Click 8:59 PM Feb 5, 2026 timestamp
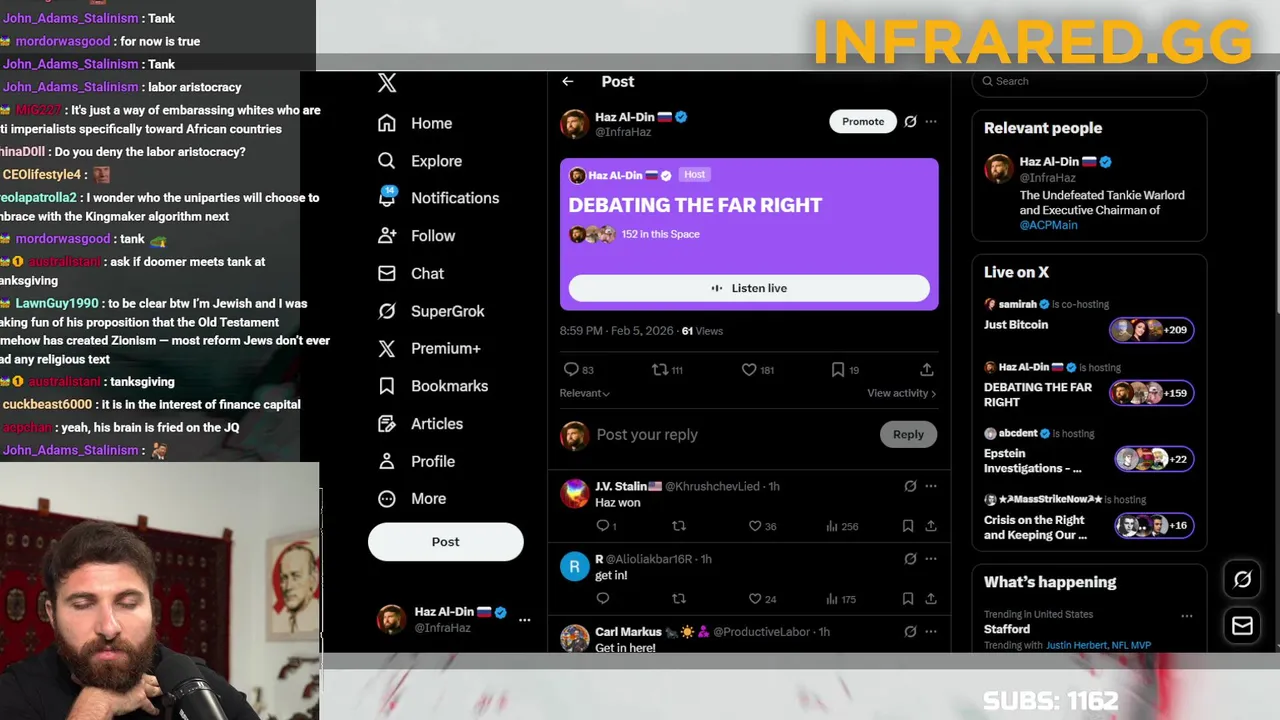Screen dimensions: 1280x720 click(617, 331)
